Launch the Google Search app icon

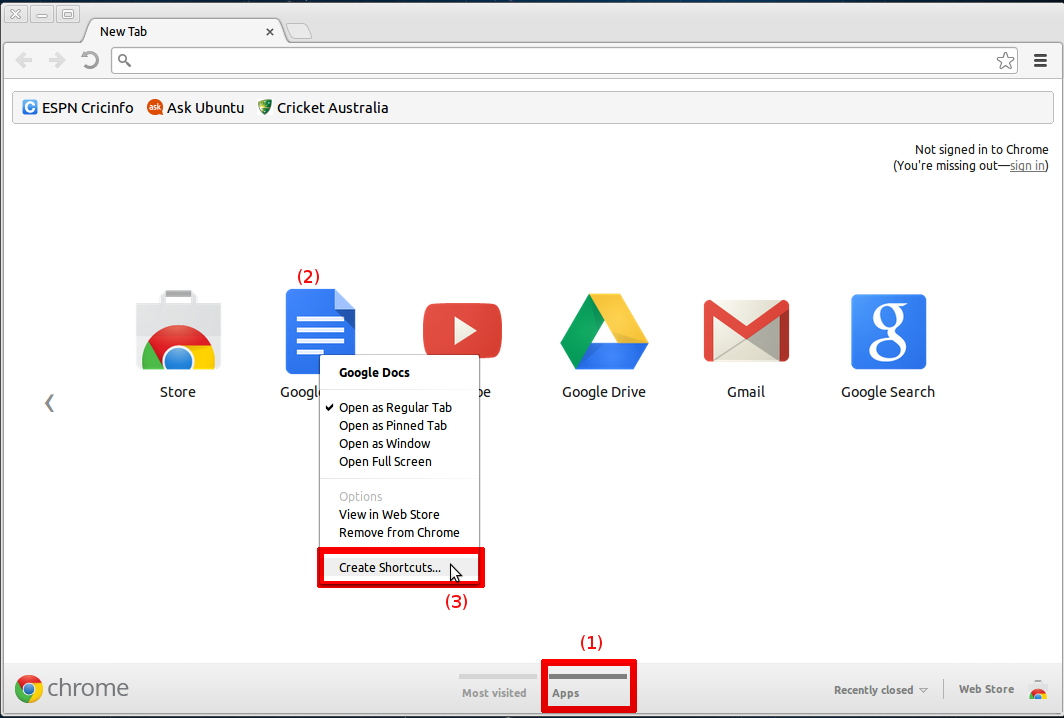pyautogui.click(x=888, y=331)
